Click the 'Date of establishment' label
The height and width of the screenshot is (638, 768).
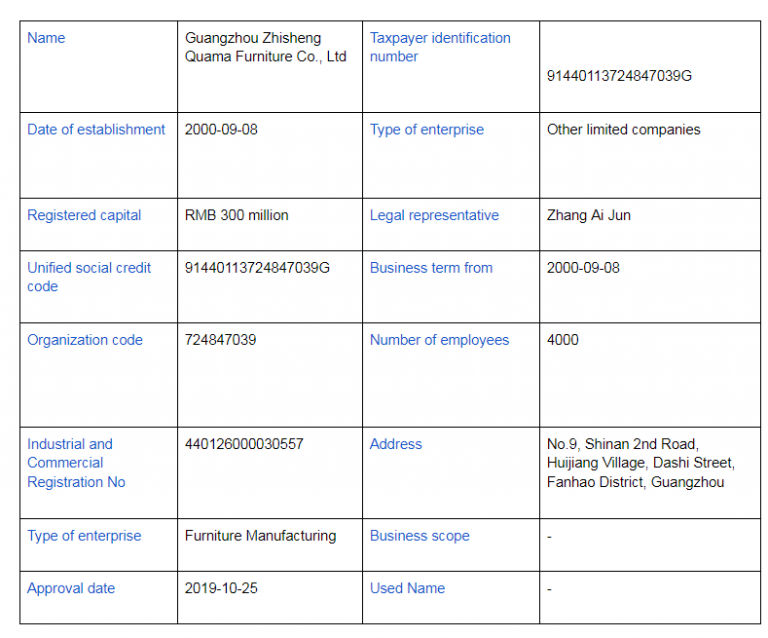coord(96,129)
